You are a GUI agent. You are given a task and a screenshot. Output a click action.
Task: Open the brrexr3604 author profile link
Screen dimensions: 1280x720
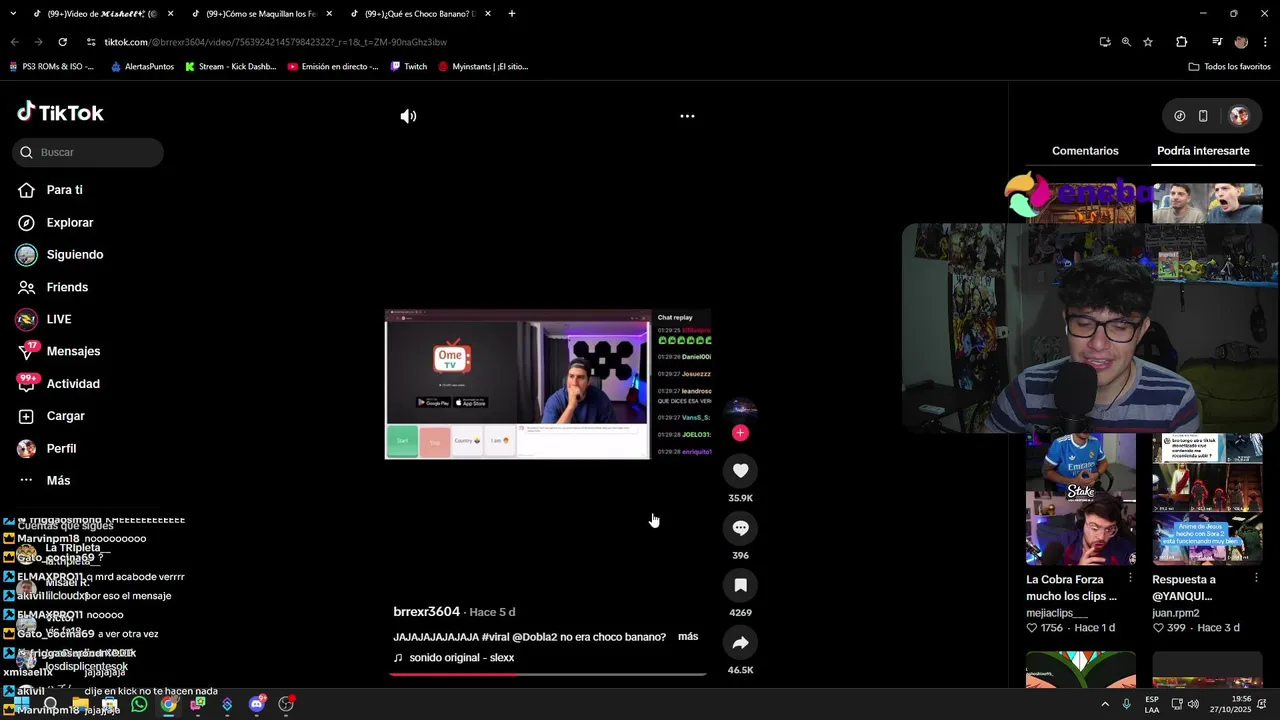pyautogui.click(x=426, y=611)
